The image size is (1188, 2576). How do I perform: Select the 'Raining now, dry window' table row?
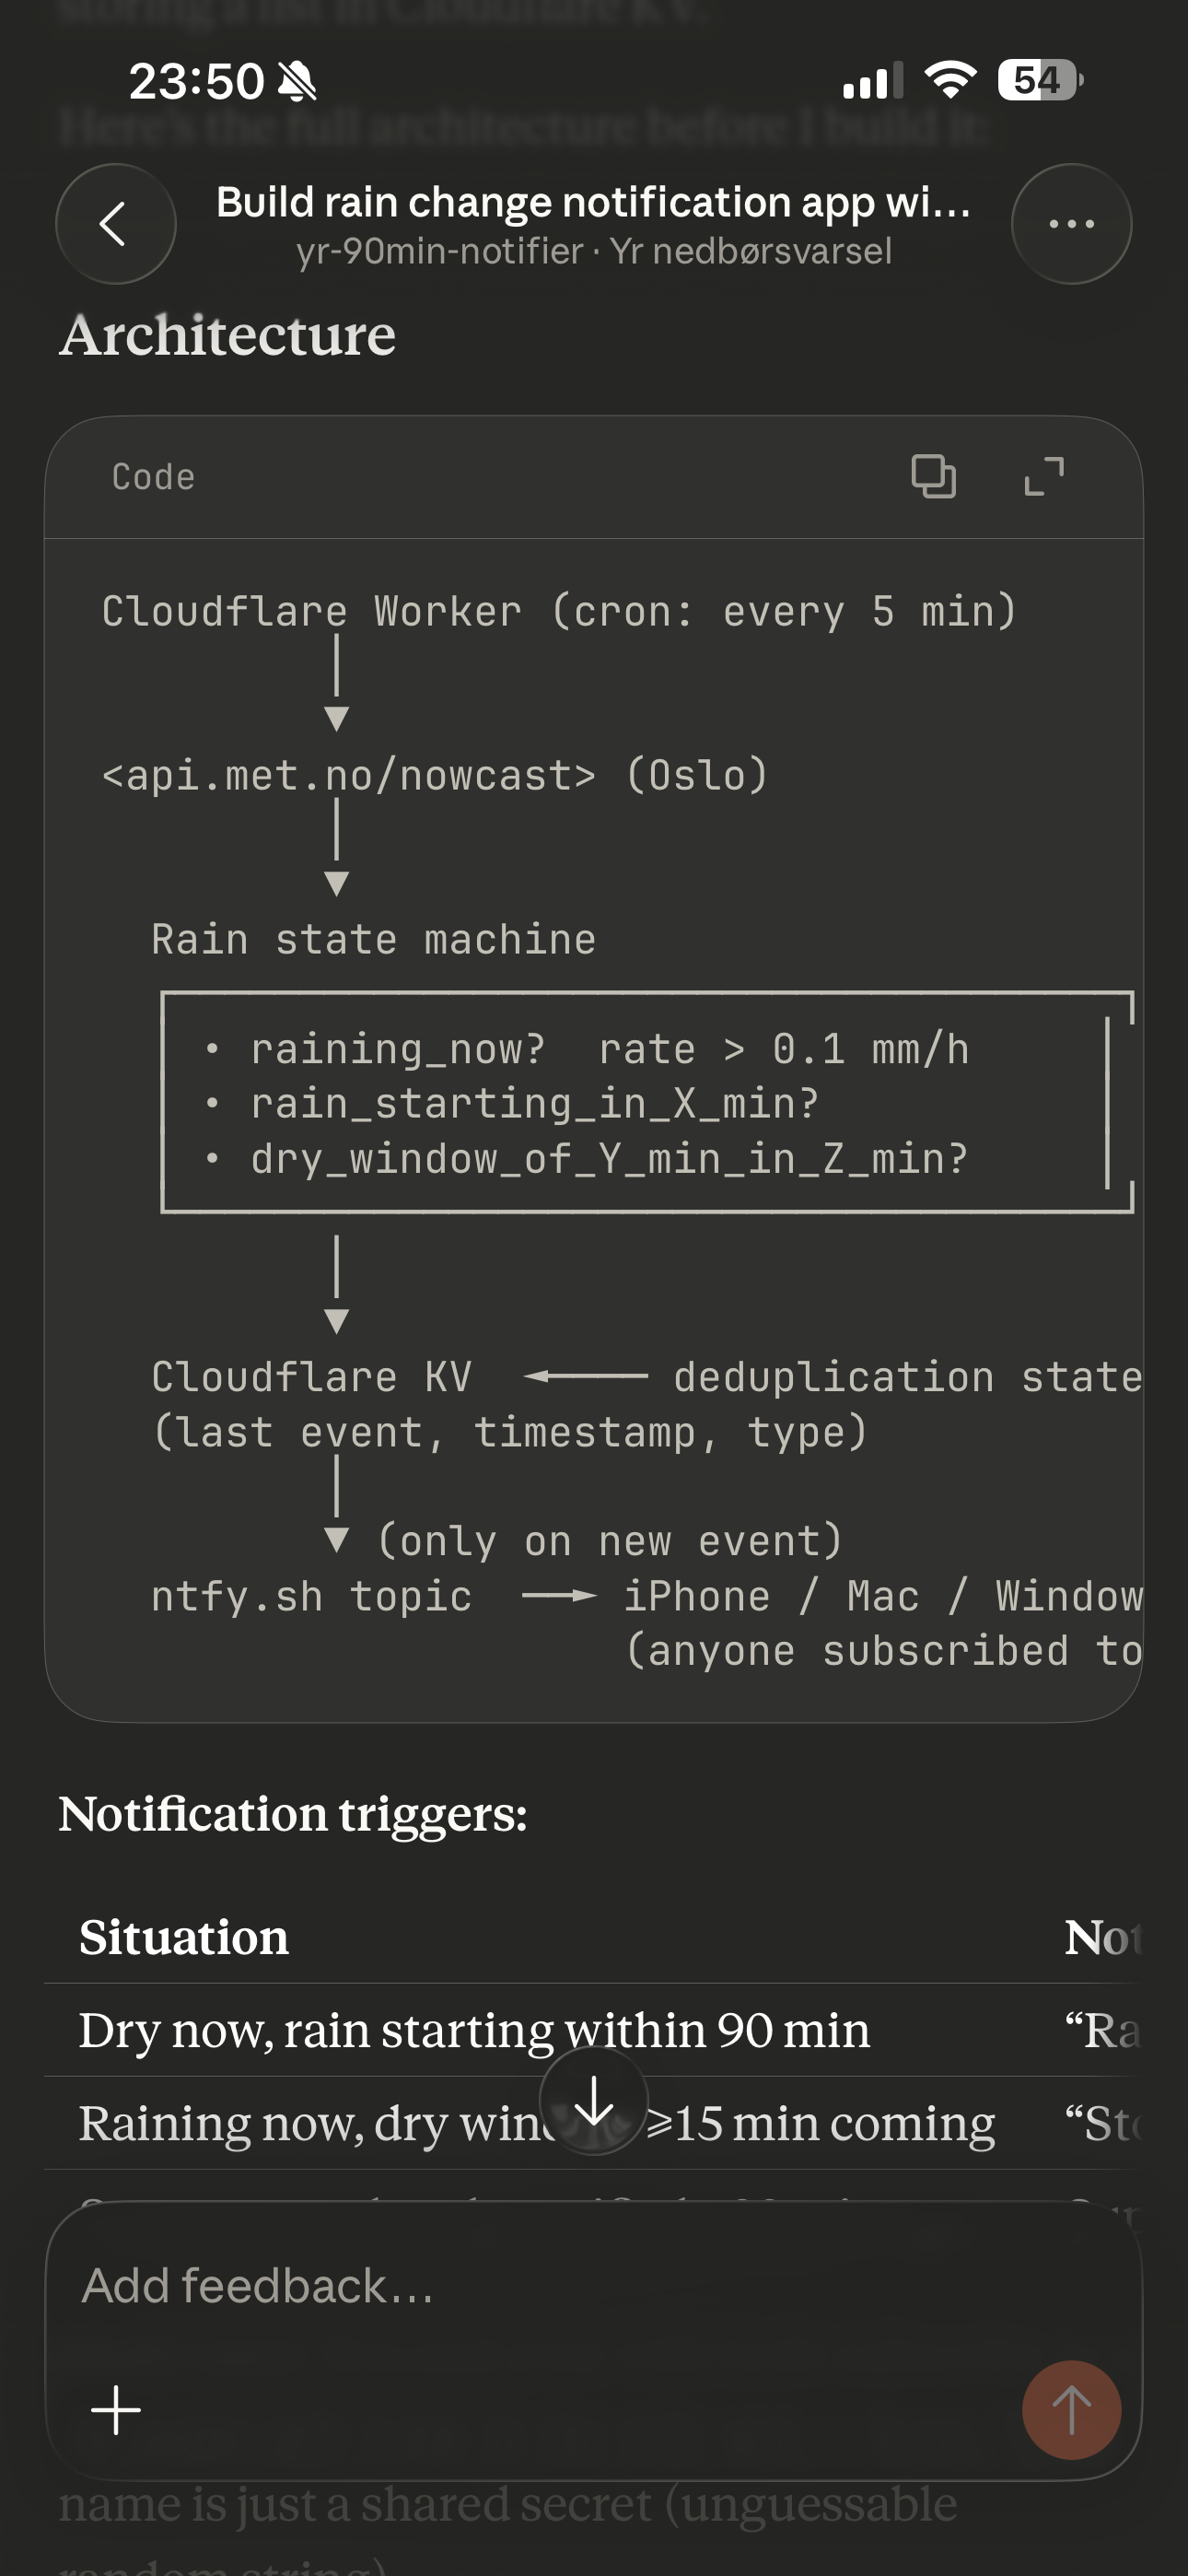tap(300, 2123)
